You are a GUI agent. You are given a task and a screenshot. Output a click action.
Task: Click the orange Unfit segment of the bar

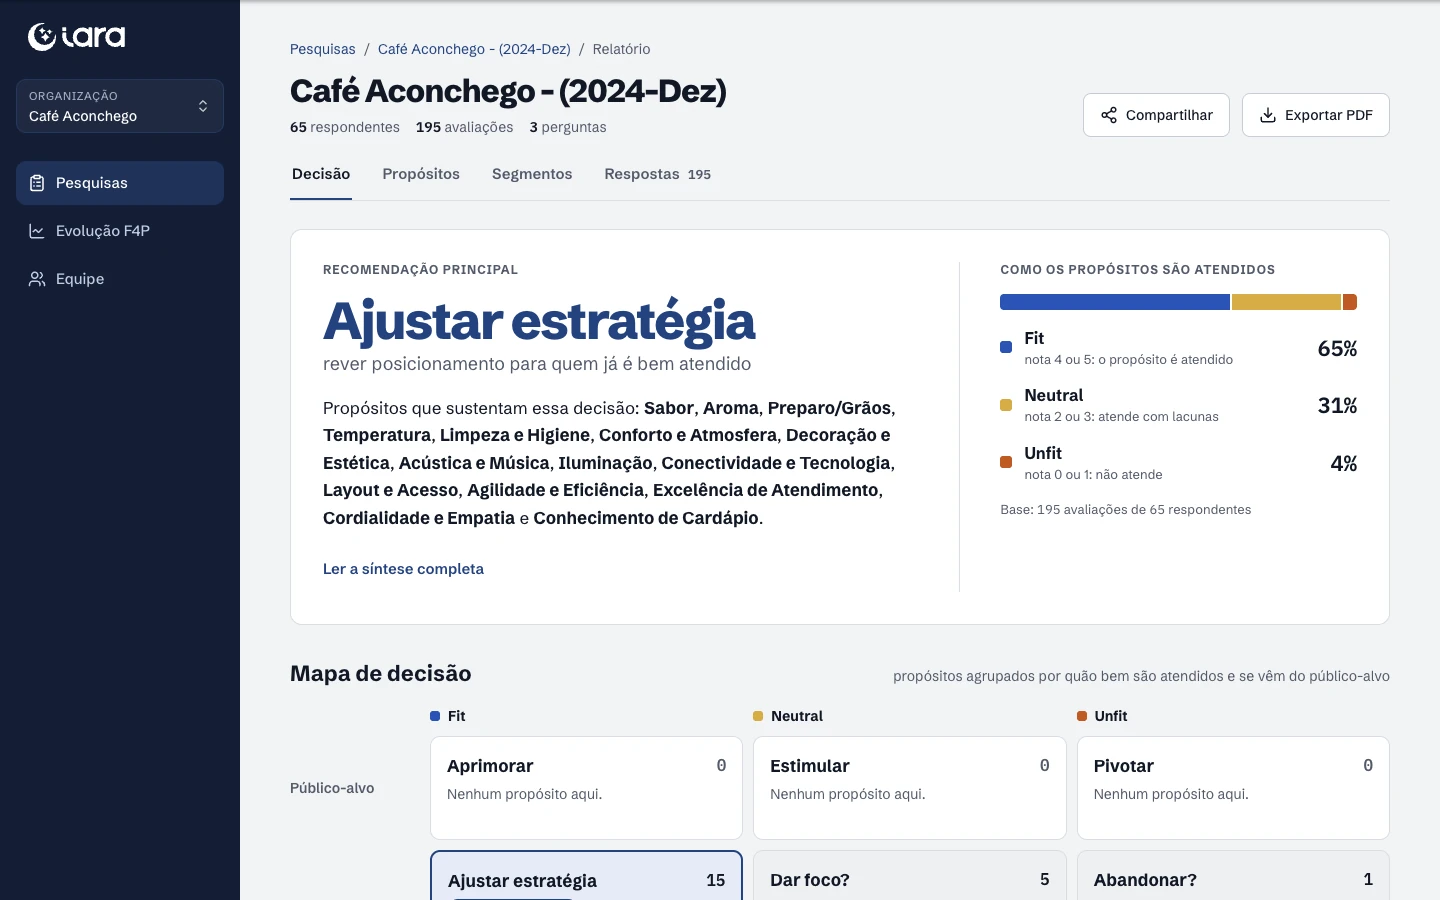coord(1350,302)
